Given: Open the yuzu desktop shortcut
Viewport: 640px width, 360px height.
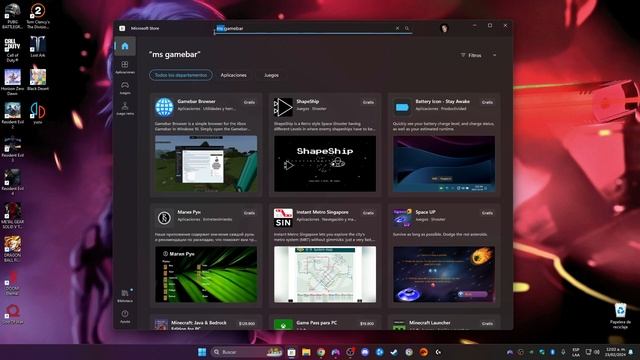Looking at the screenshot, I should (38, 113).
